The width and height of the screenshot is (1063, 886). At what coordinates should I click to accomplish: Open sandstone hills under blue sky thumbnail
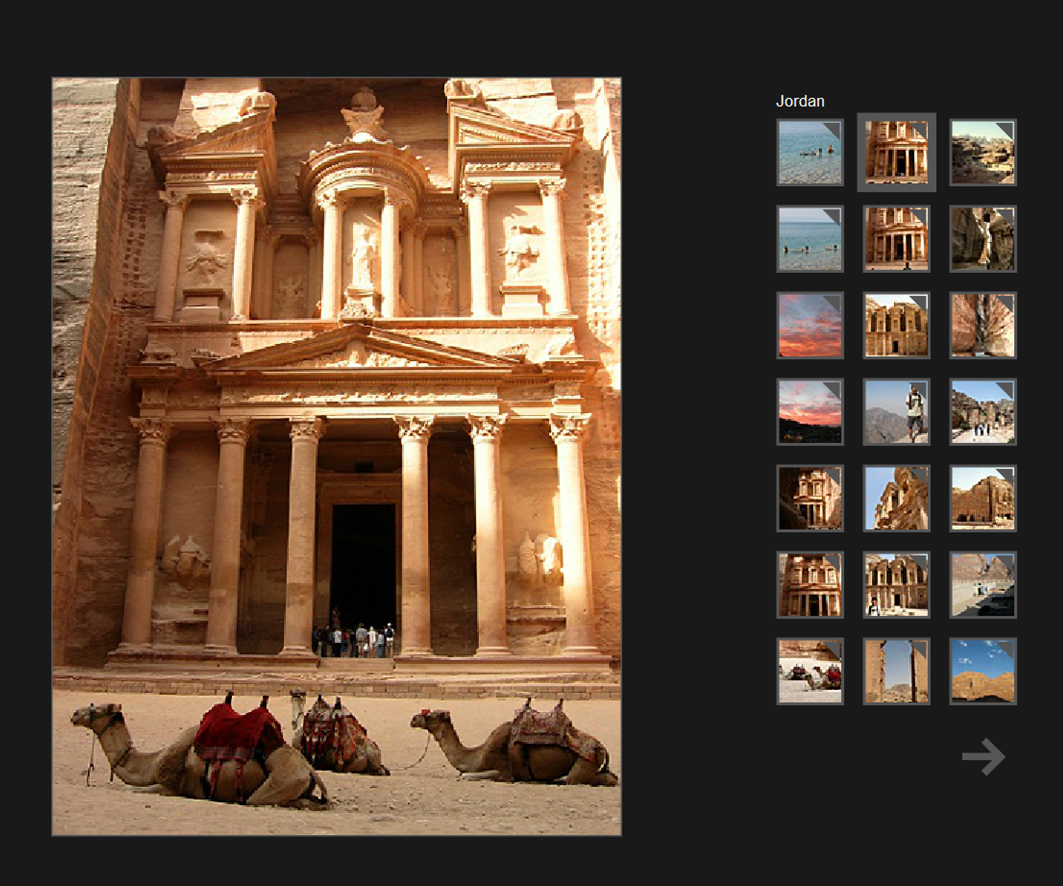click(x=983, y=671)
